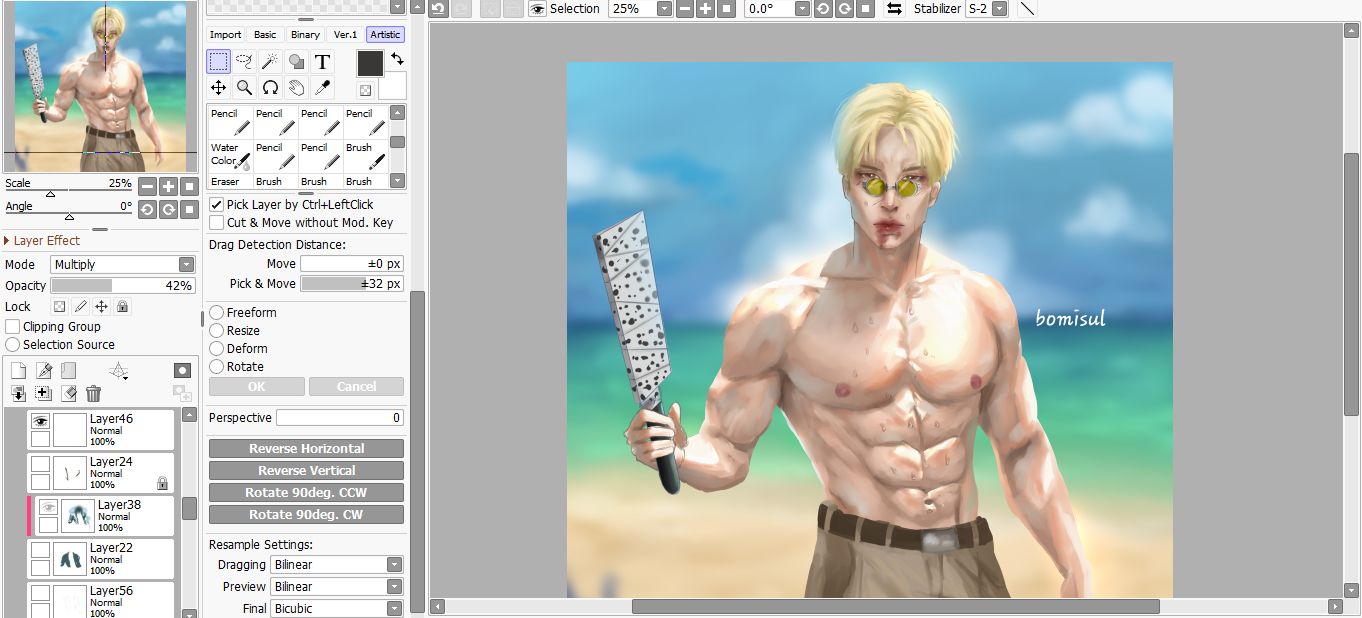Open the rotation angle dropdown
This screenshot has width=1362, height=618.
803,9
